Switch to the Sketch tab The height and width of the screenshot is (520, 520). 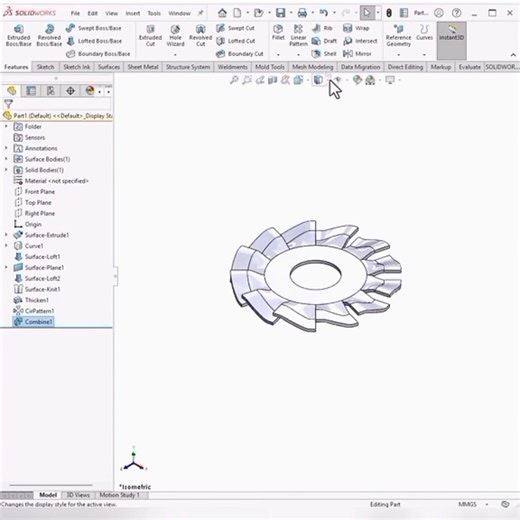coord(45,67)
